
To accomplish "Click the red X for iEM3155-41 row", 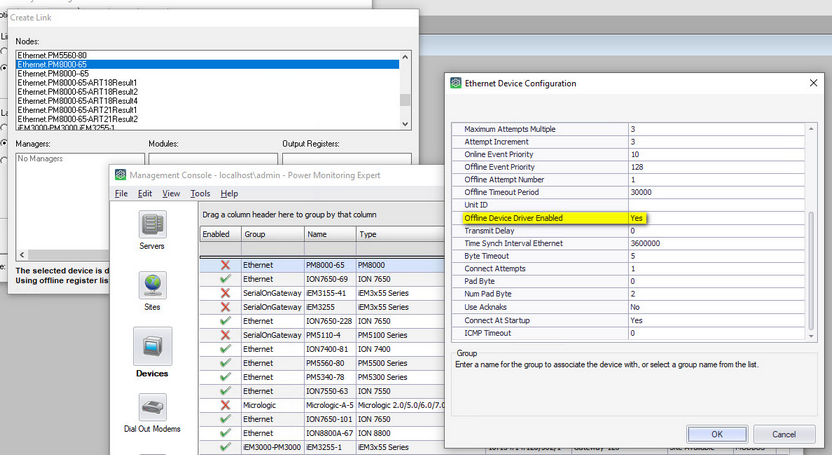I will [226, 293].
